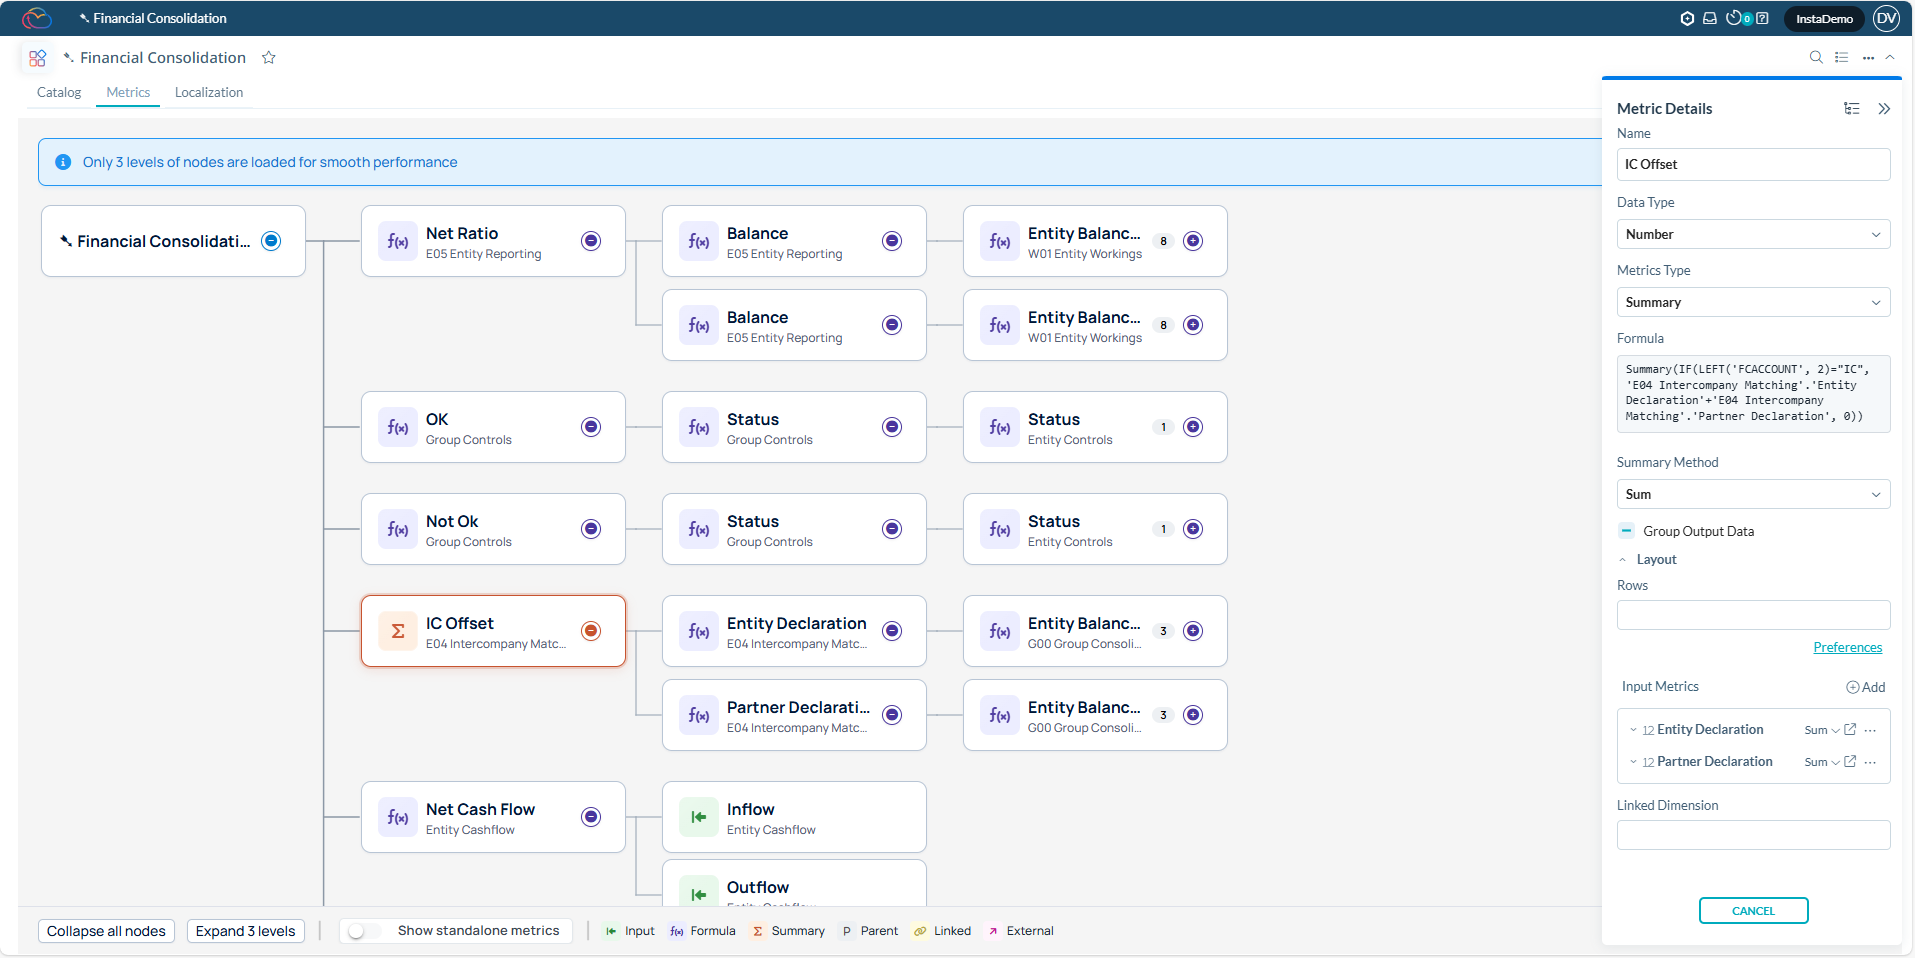Screen dimensions: 1915x958
Task: Collapse the IC Offset node
Action: [x=591, y=631]
